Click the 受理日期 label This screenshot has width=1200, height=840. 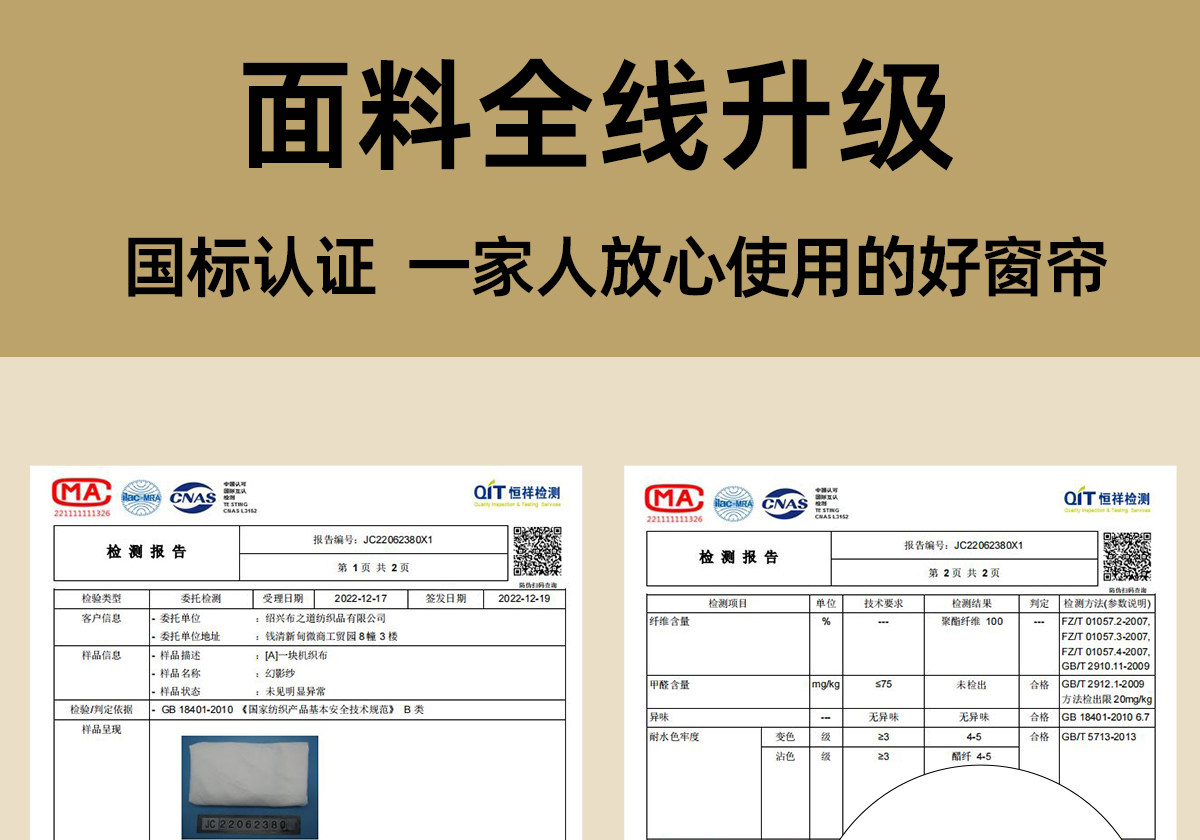click(x=283, y=599)
